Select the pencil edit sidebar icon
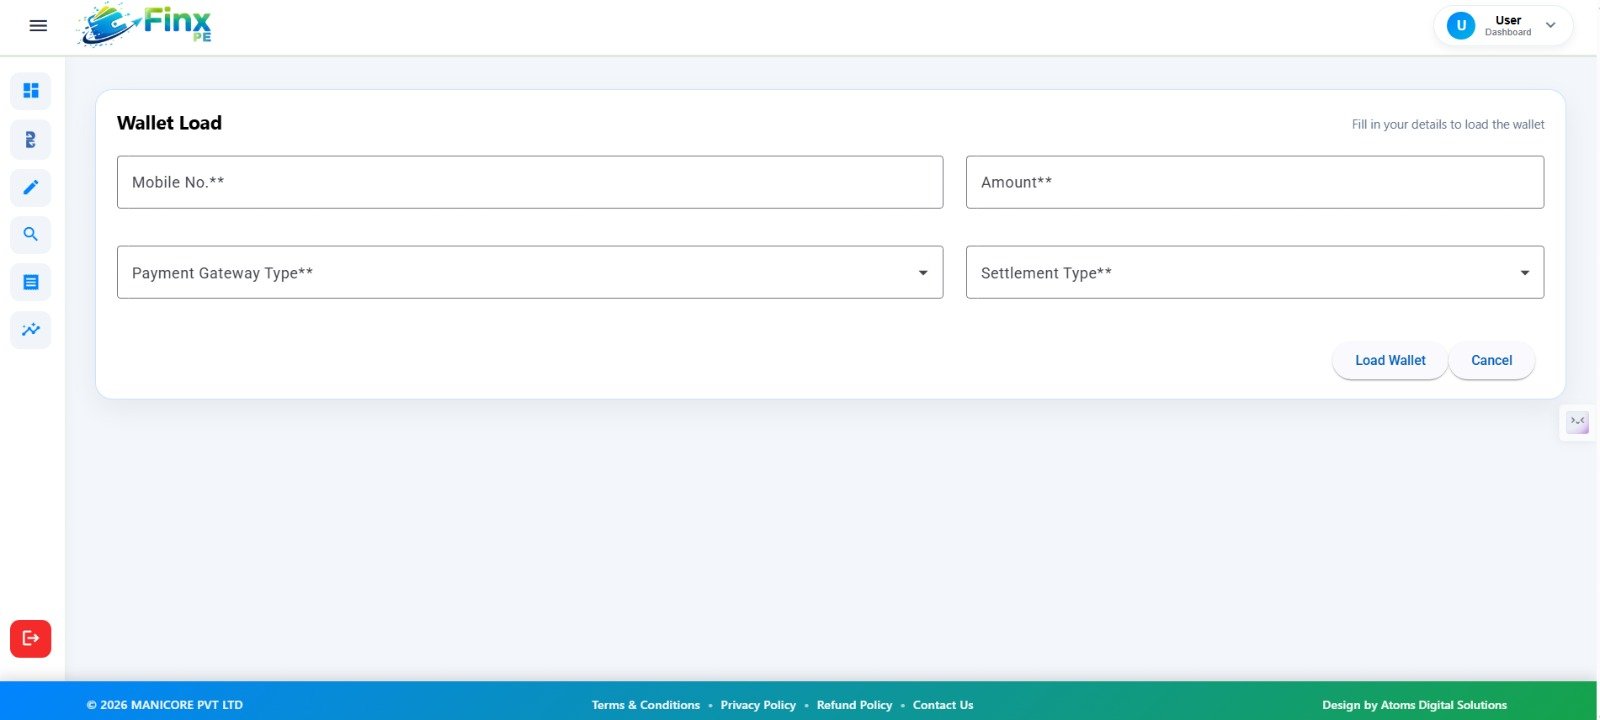Viewport: 1600px width, 720px height. 31,187
